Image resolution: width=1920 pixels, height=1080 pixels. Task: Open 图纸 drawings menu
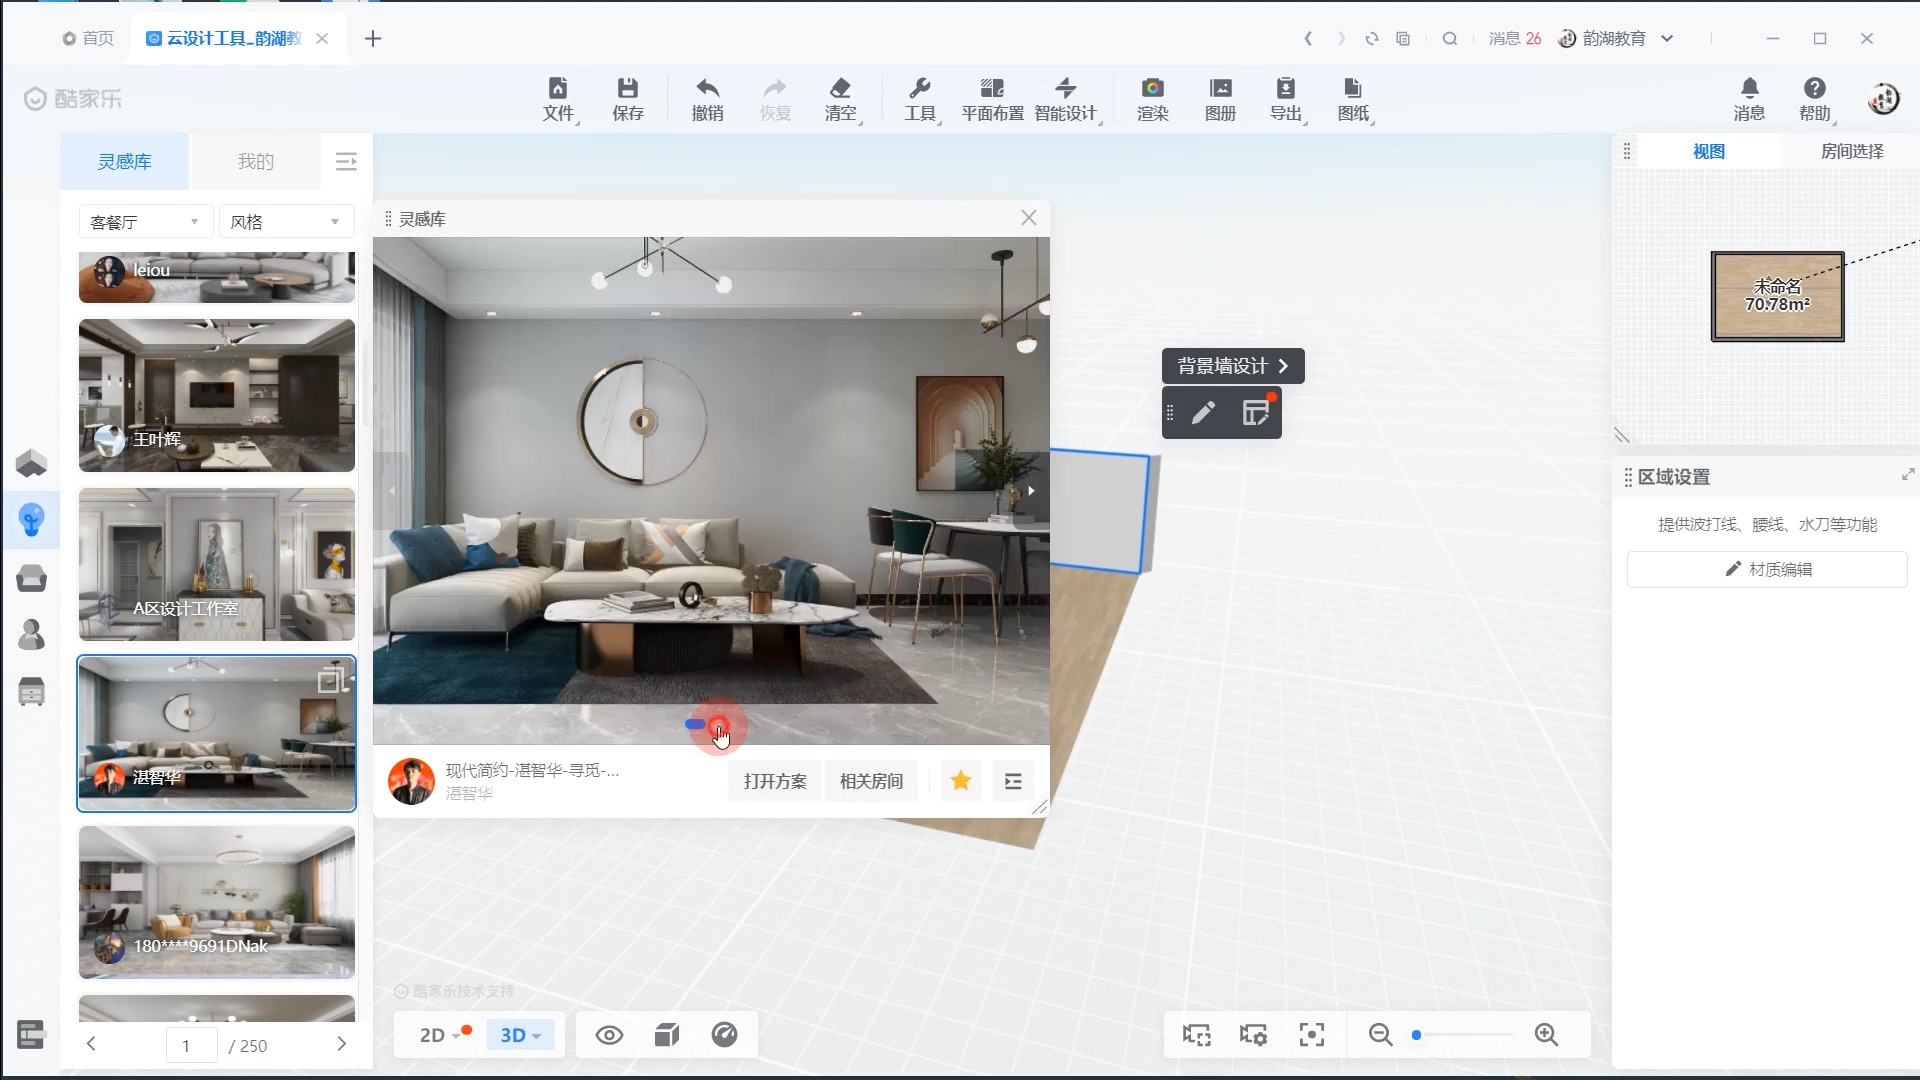coord(1354,99)
